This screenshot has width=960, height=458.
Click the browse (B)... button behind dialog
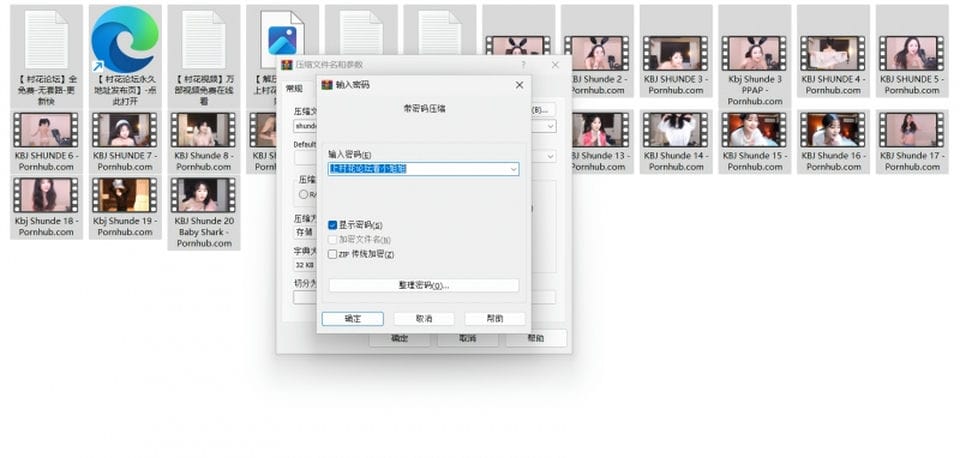coord(541,110)
